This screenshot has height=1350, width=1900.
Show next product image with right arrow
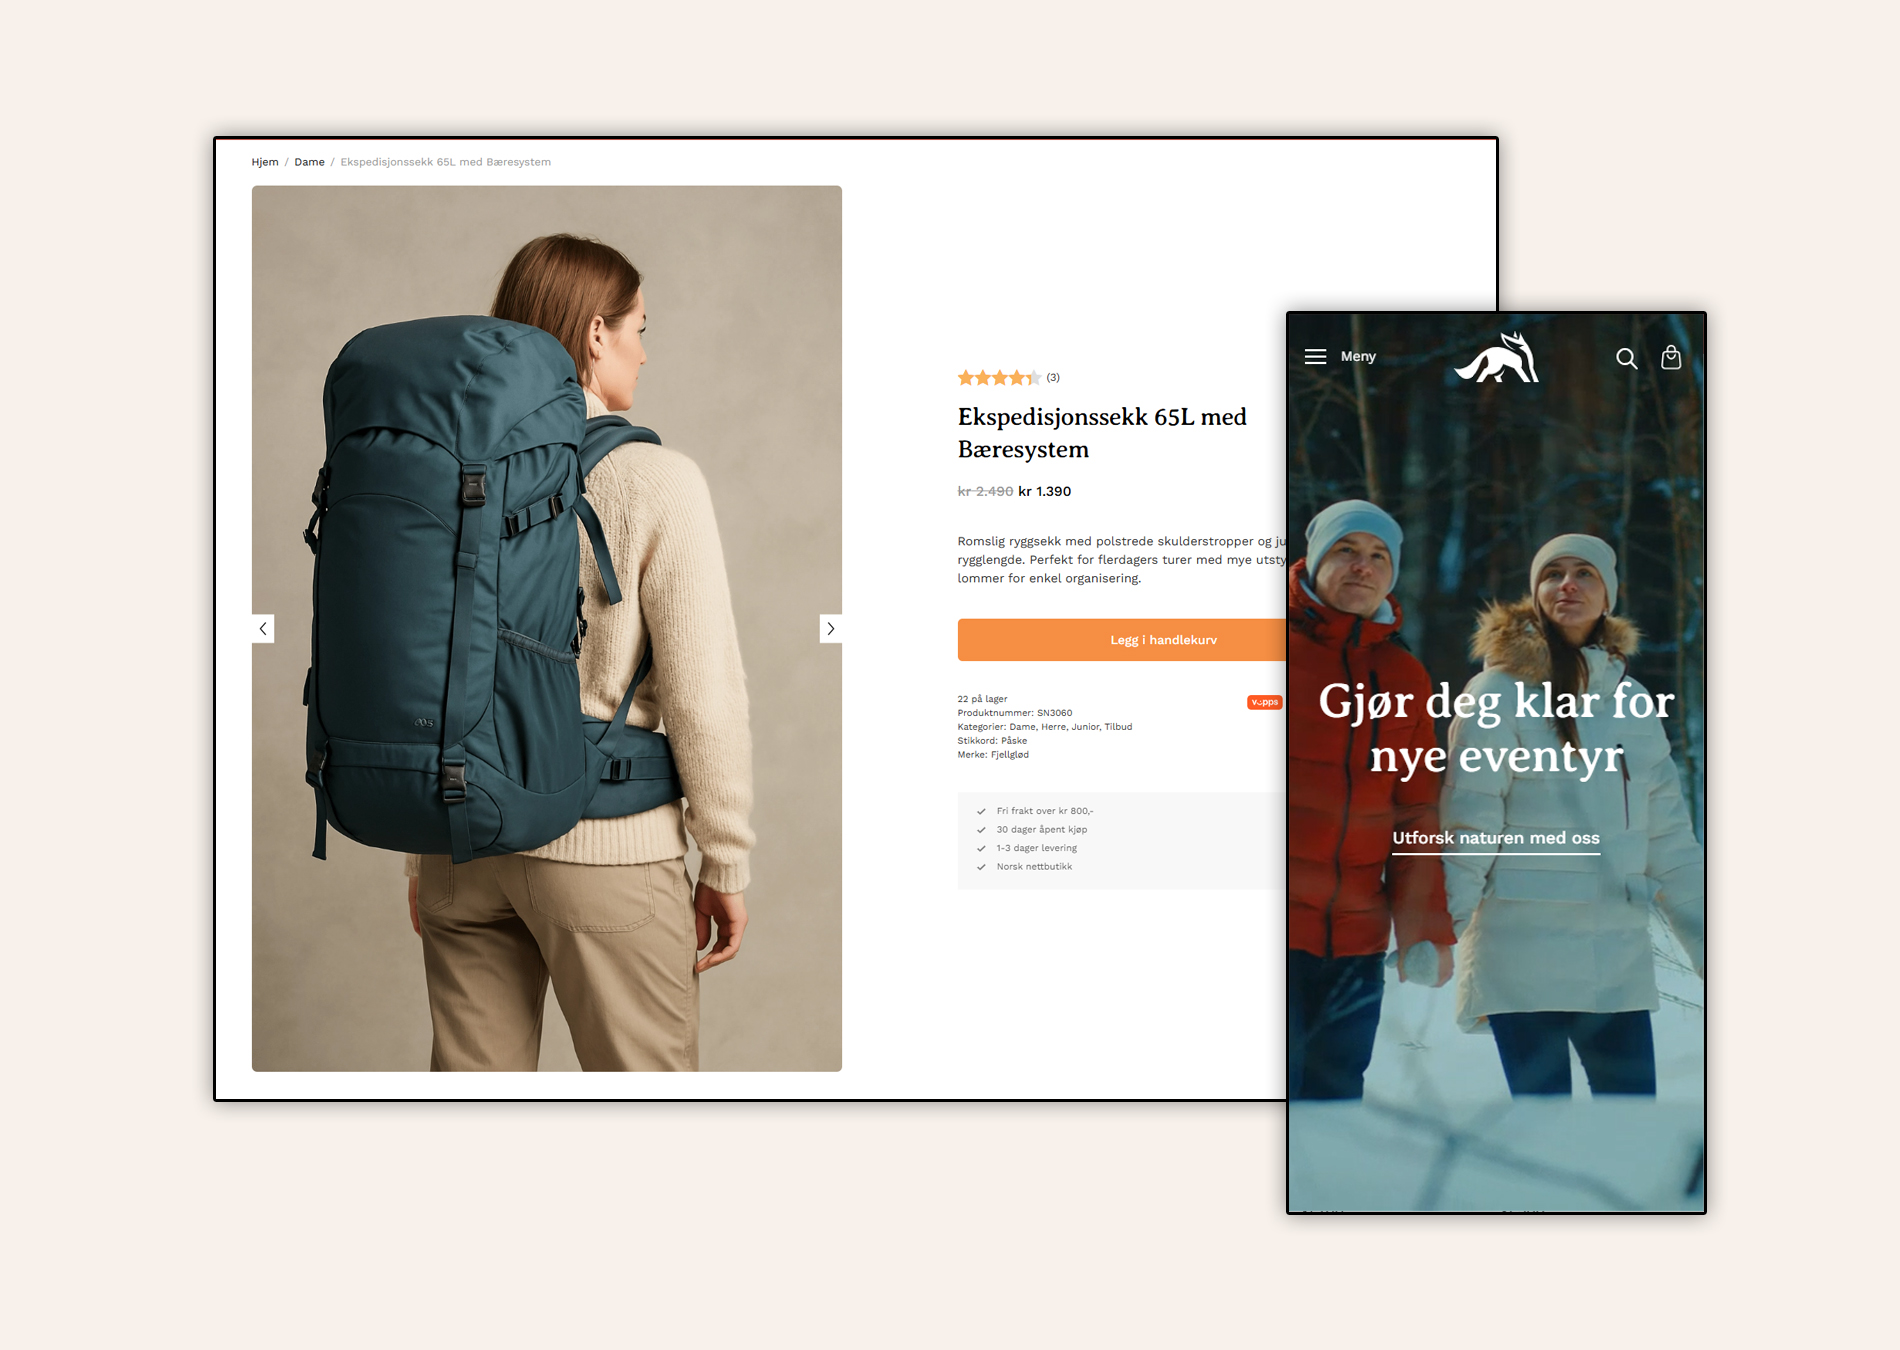coord(830,628)
